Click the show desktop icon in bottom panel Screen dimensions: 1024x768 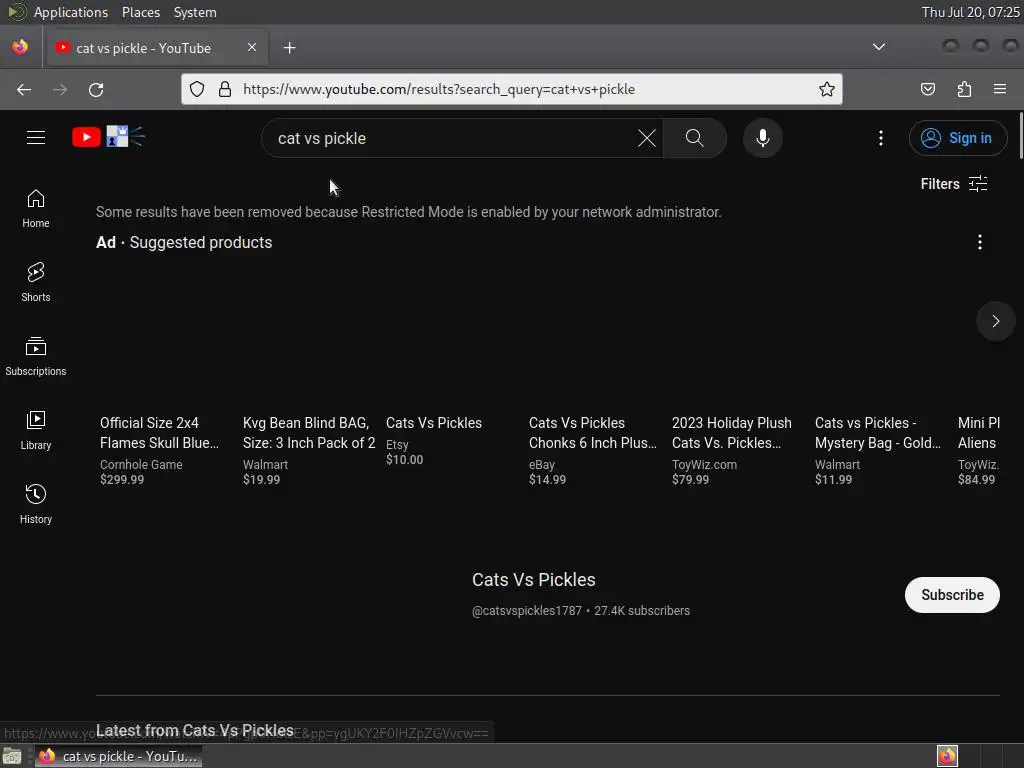(x=12, y=756)
